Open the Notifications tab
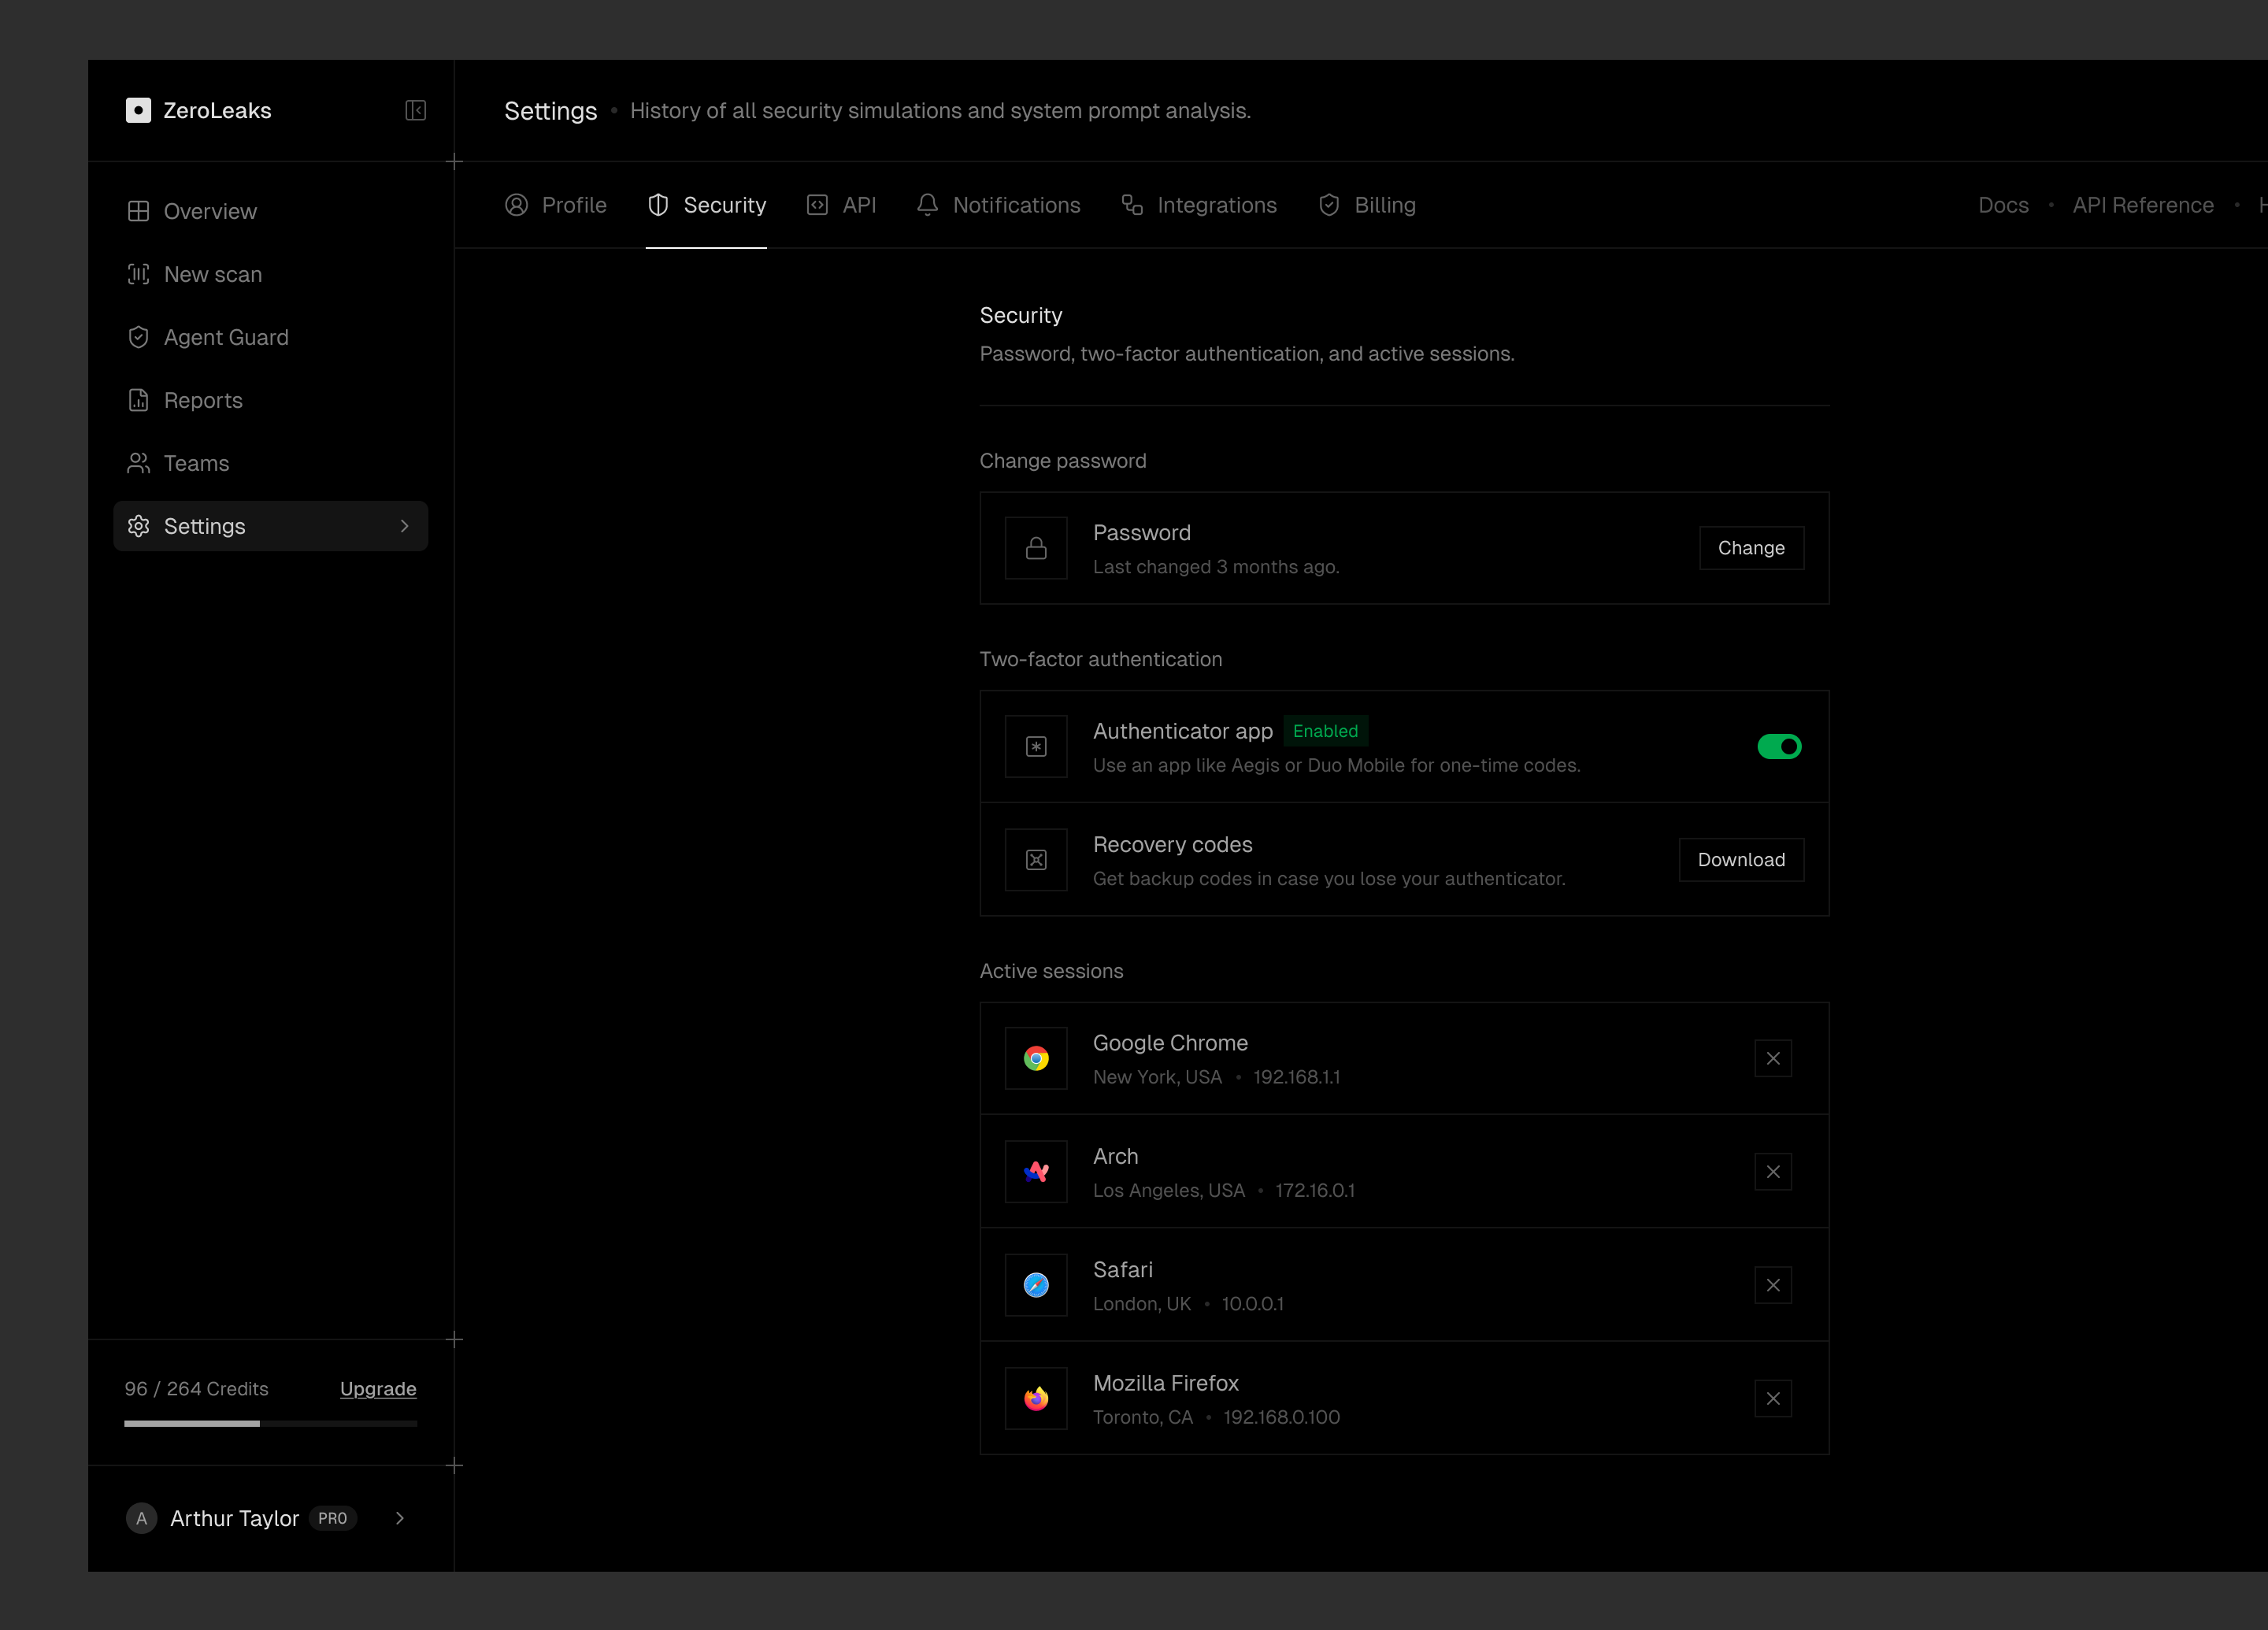The image size is (2268, 1630). 998,205
